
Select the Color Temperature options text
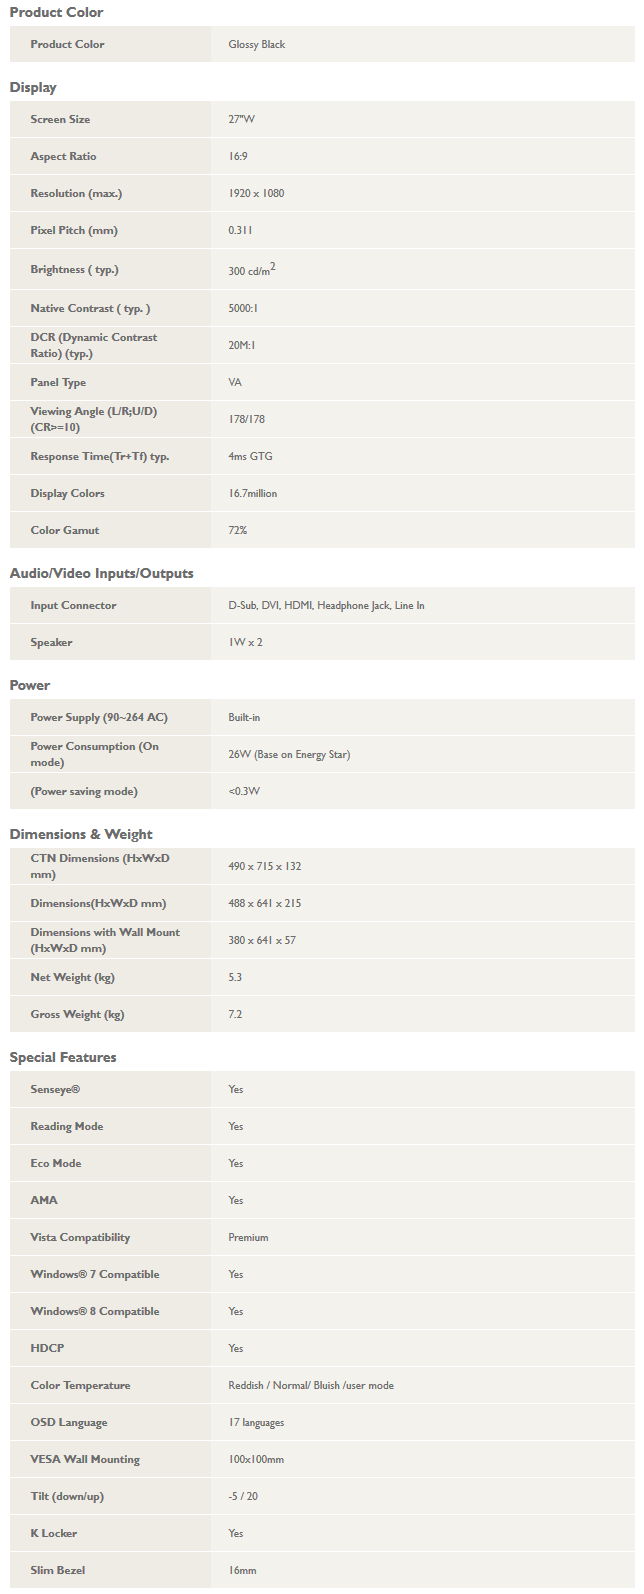click(311, 1385)
